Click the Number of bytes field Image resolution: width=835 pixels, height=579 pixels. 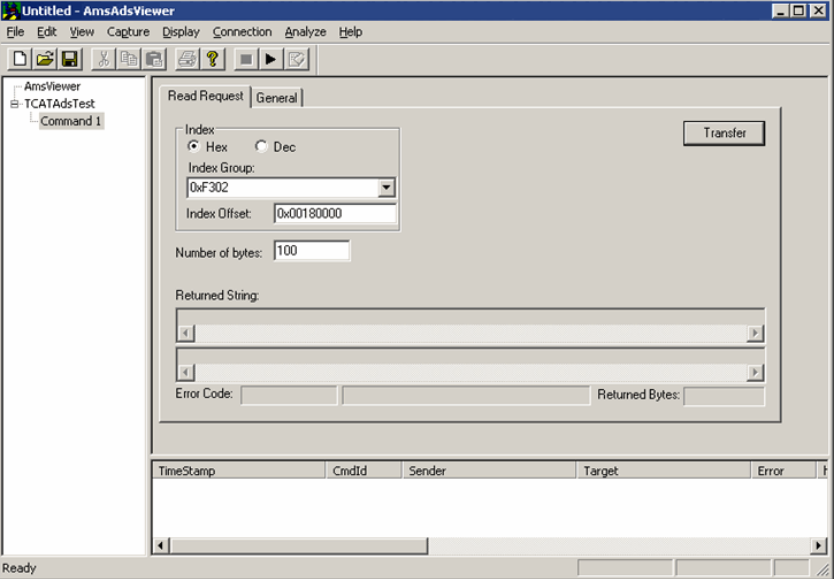(312, 250)
